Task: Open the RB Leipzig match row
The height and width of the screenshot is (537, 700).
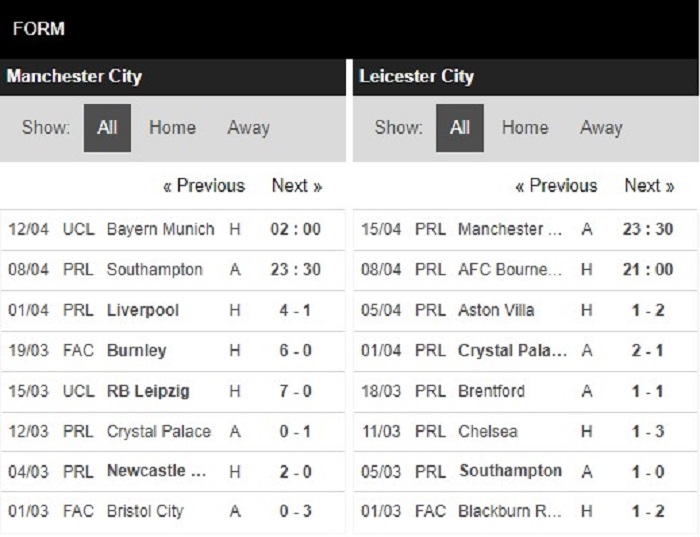Action: pos(148,391)
